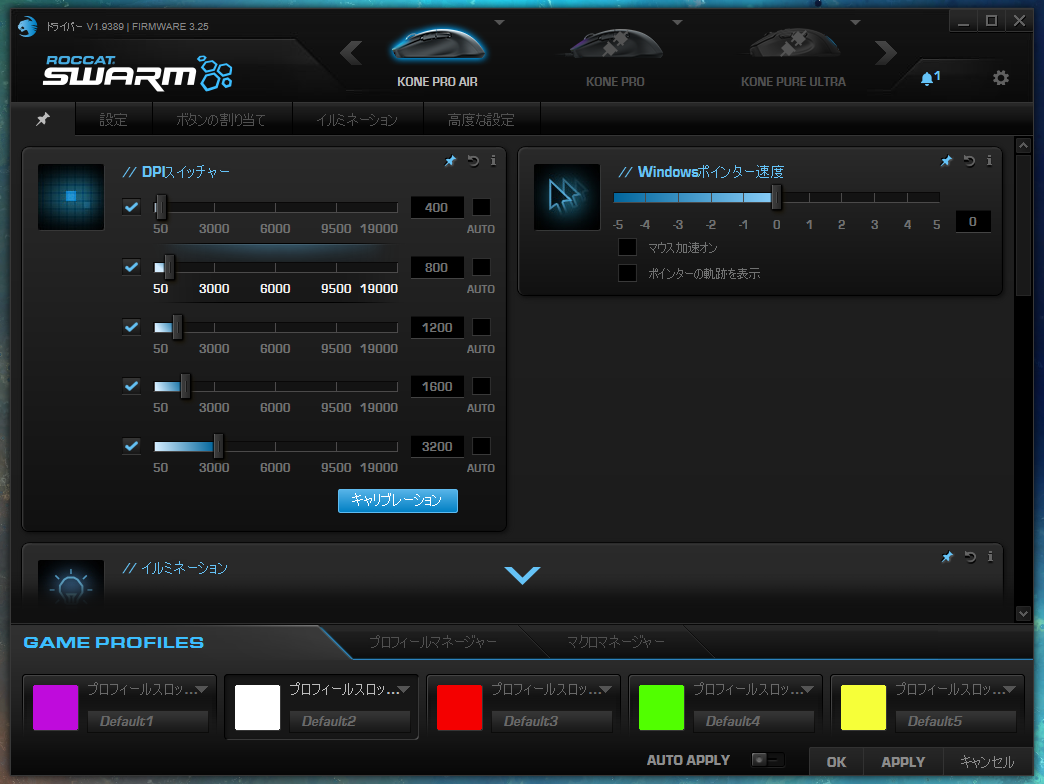Select the Kone Pro mouse image
The image size is (1044, 784).
coord(615,45)
